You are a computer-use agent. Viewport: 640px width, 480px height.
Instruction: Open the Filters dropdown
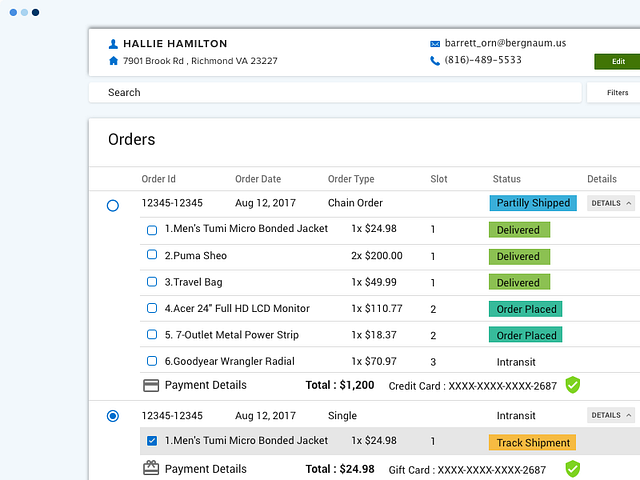pos(617,93)
